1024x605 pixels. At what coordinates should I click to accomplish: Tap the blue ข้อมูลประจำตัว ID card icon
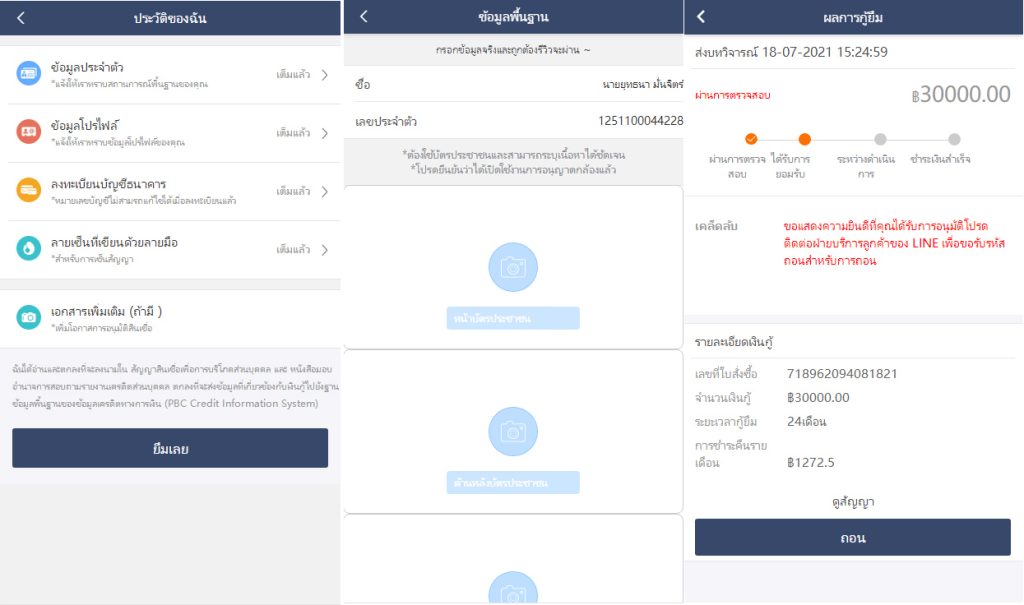pos(28,74)
